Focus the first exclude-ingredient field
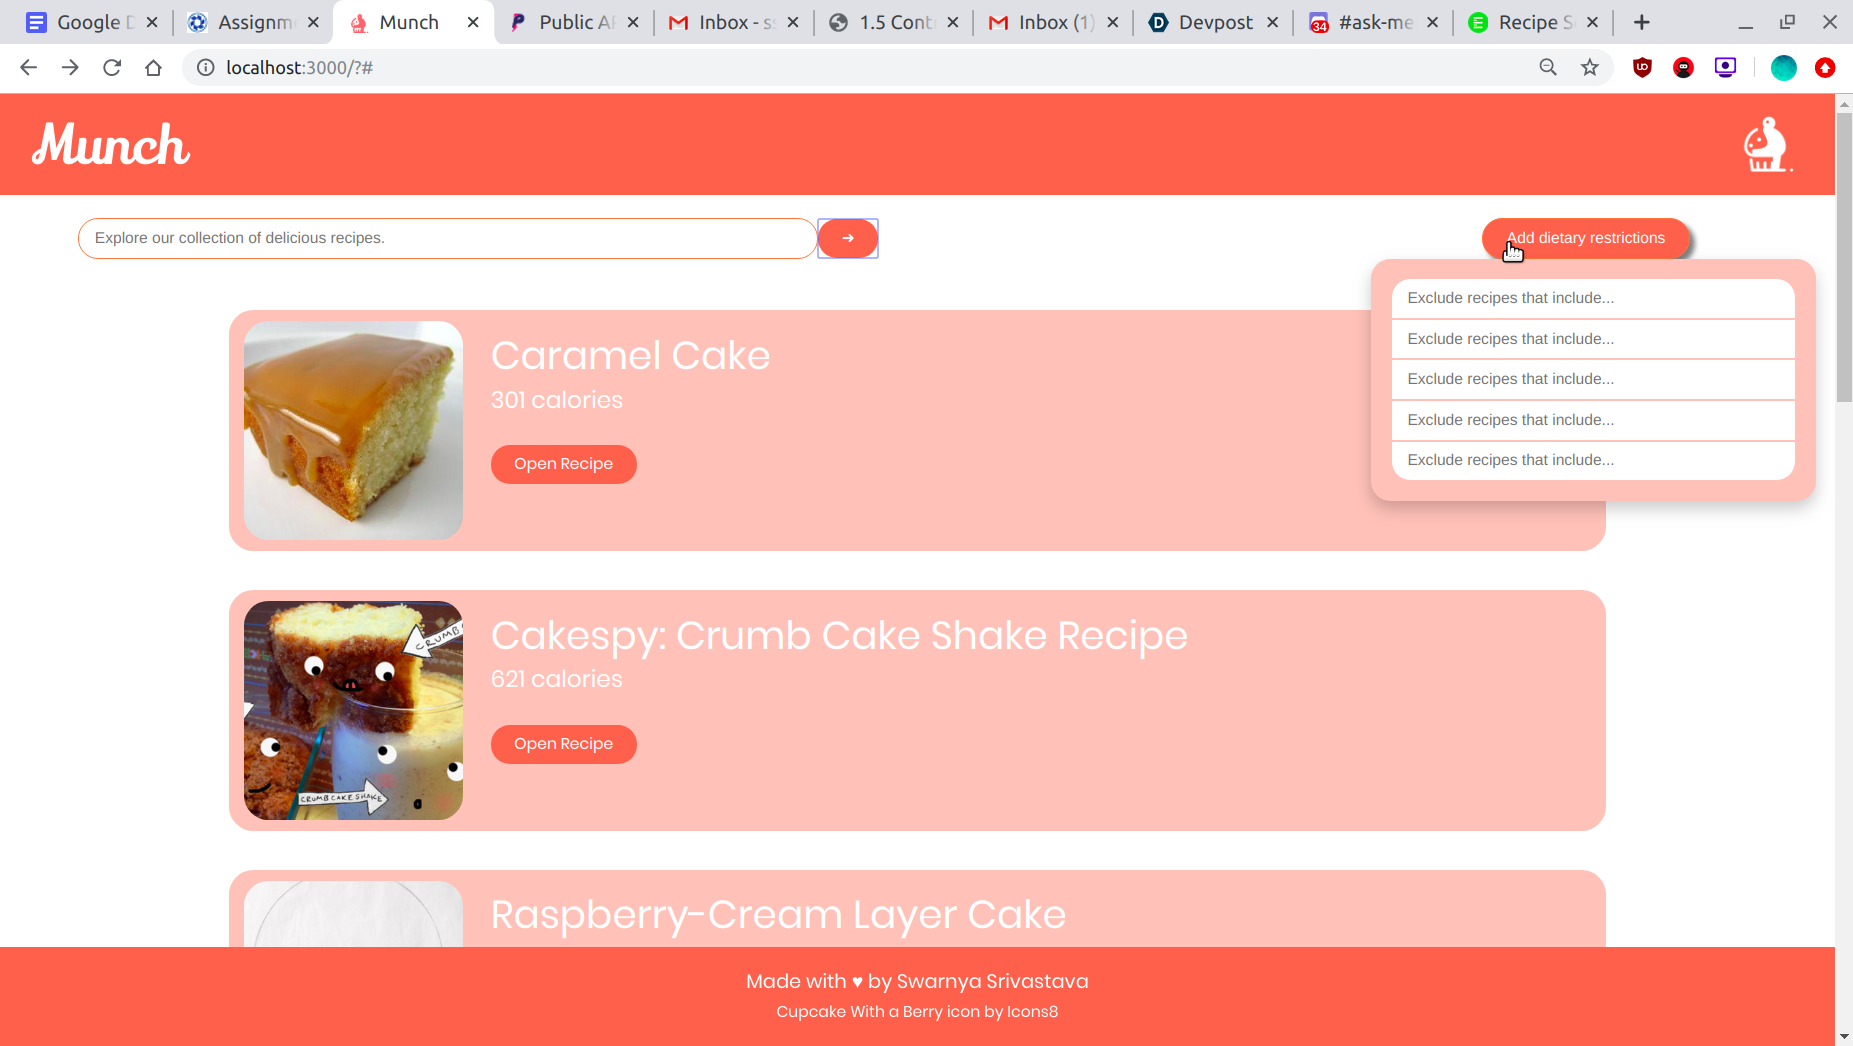Image resolution: width=1853 pixels, height=1046 pixels. 1593,298
